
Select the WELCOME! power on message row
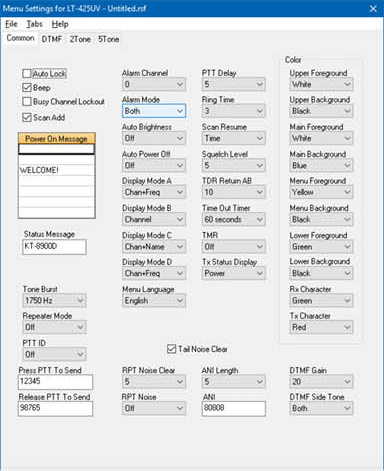[56, 170]
